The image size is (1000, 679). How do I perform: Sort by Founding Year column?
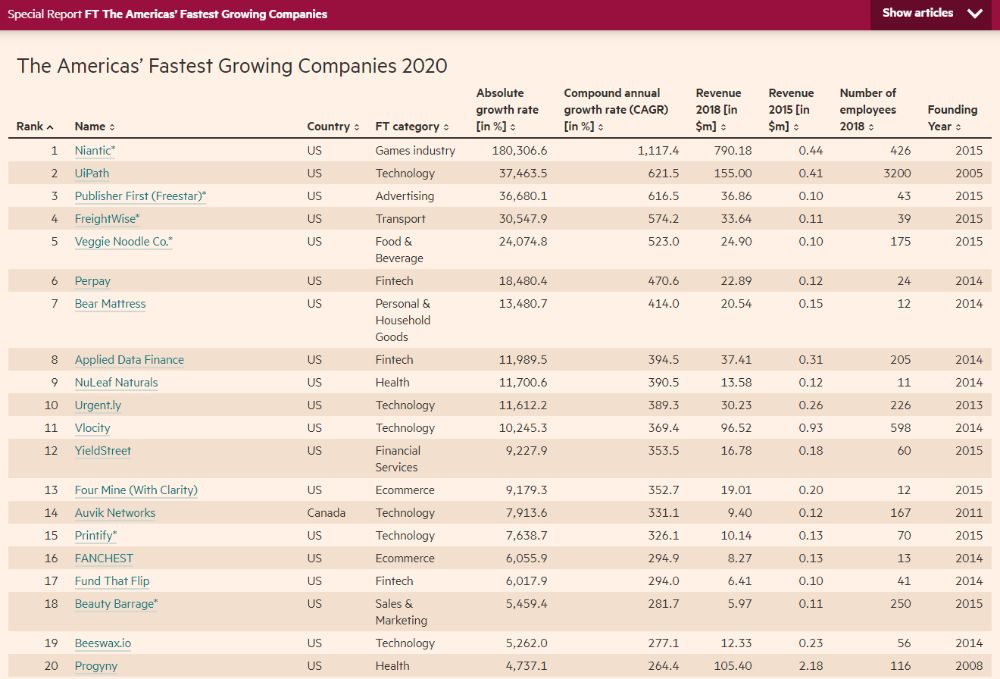[x=952, y=118]
